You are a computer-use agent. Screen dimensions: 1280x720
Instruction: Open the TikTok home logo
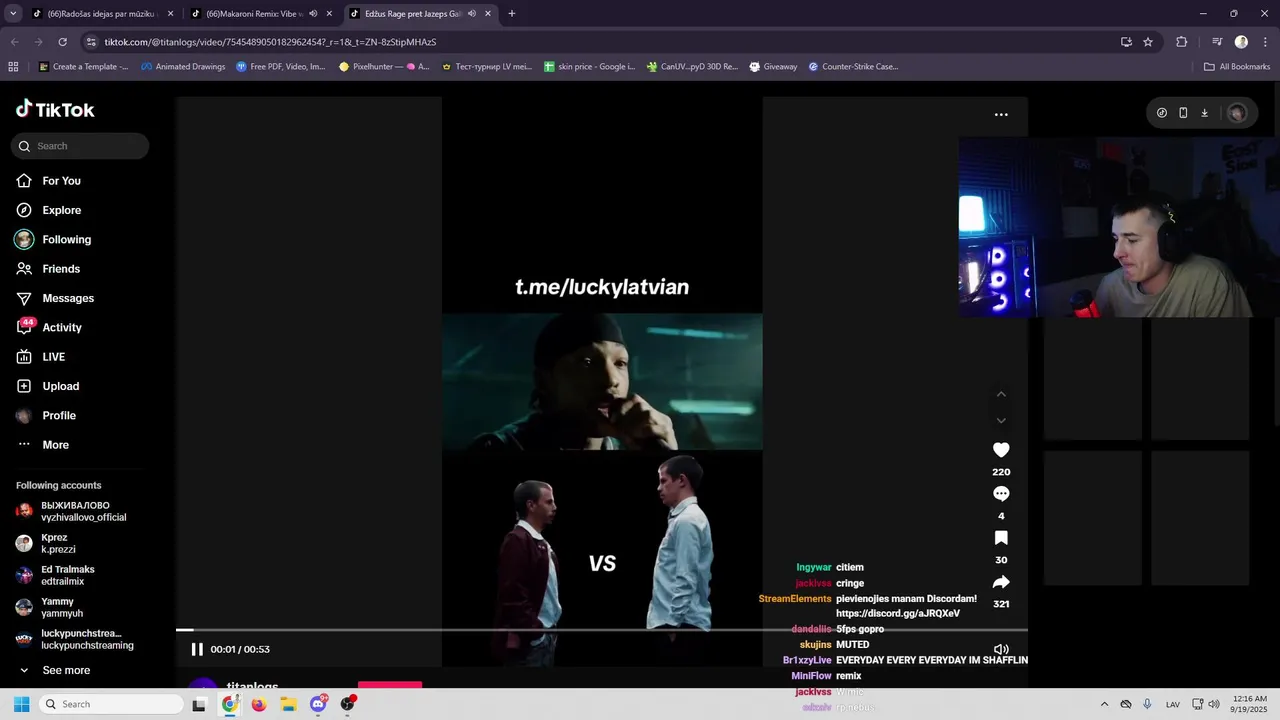[55, 109]
